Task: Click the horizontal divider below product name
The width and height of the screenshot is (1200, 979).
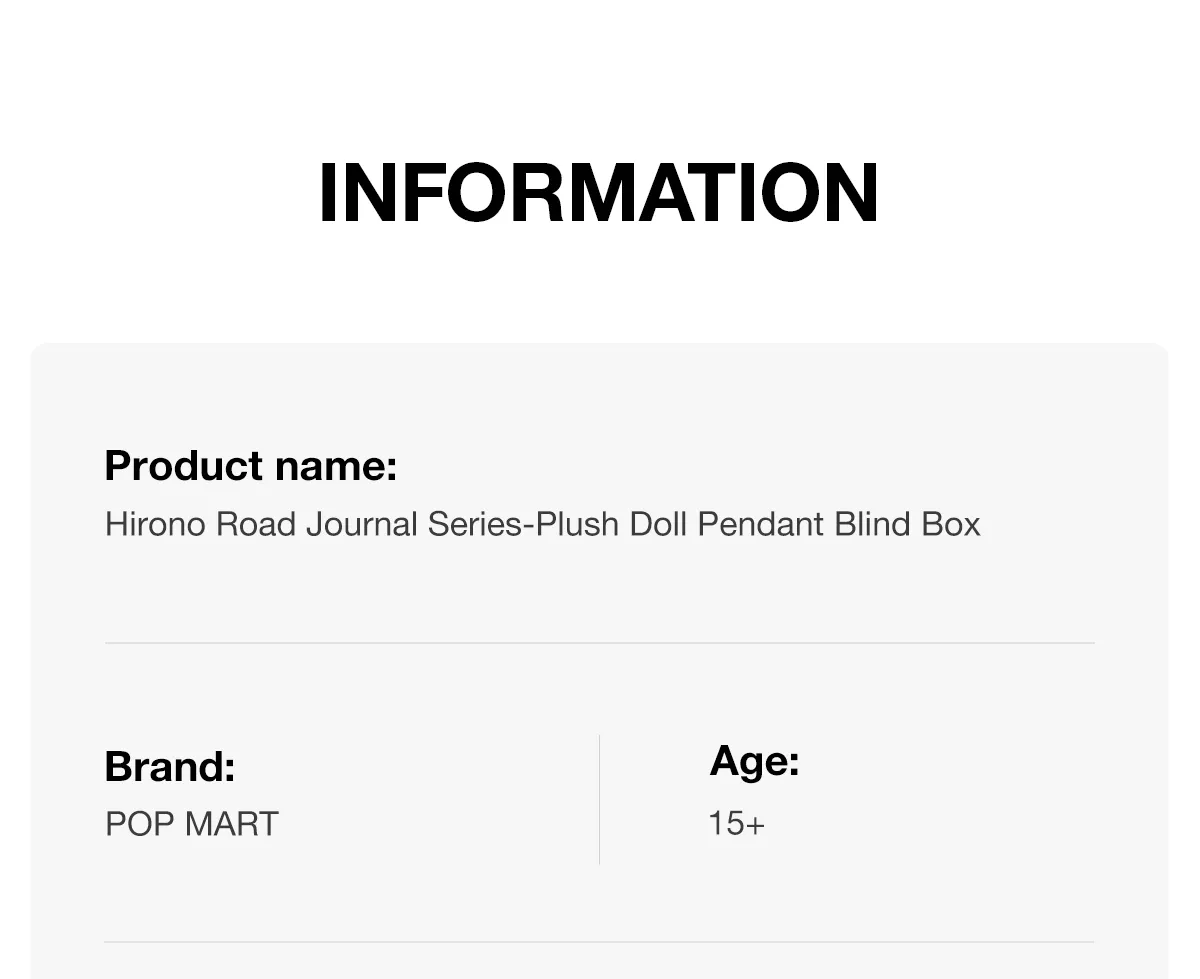Action: click(600, 643)
